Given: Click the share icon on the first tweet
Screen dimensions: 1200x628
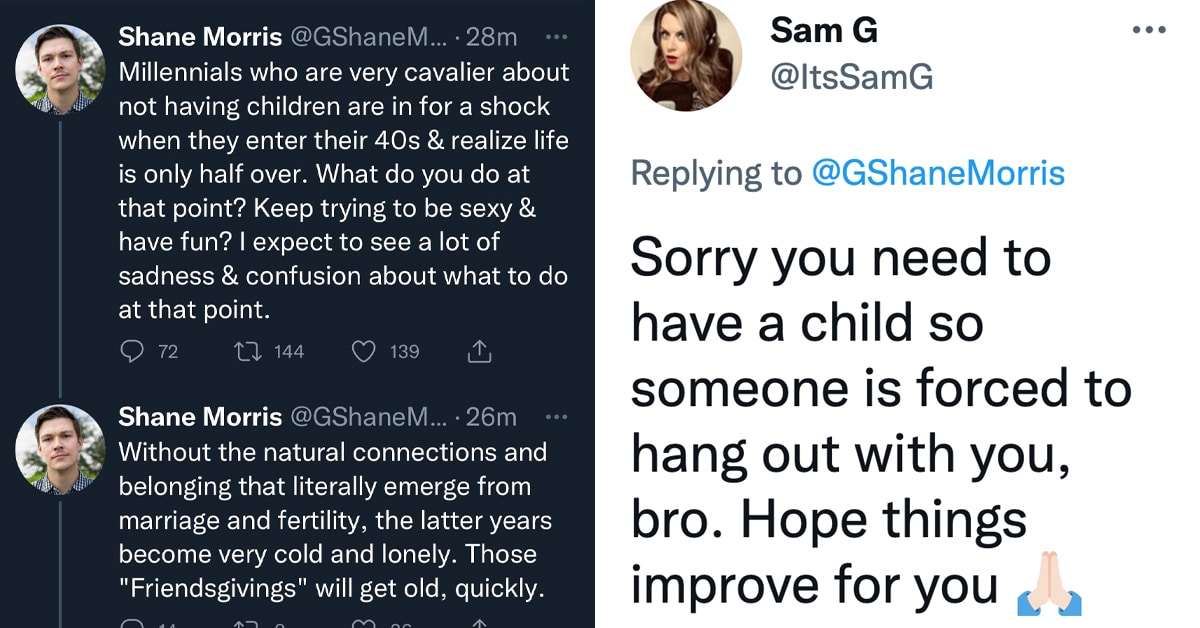Looking at the screenshot, I should pyautogui.click(x=479, y=351).
